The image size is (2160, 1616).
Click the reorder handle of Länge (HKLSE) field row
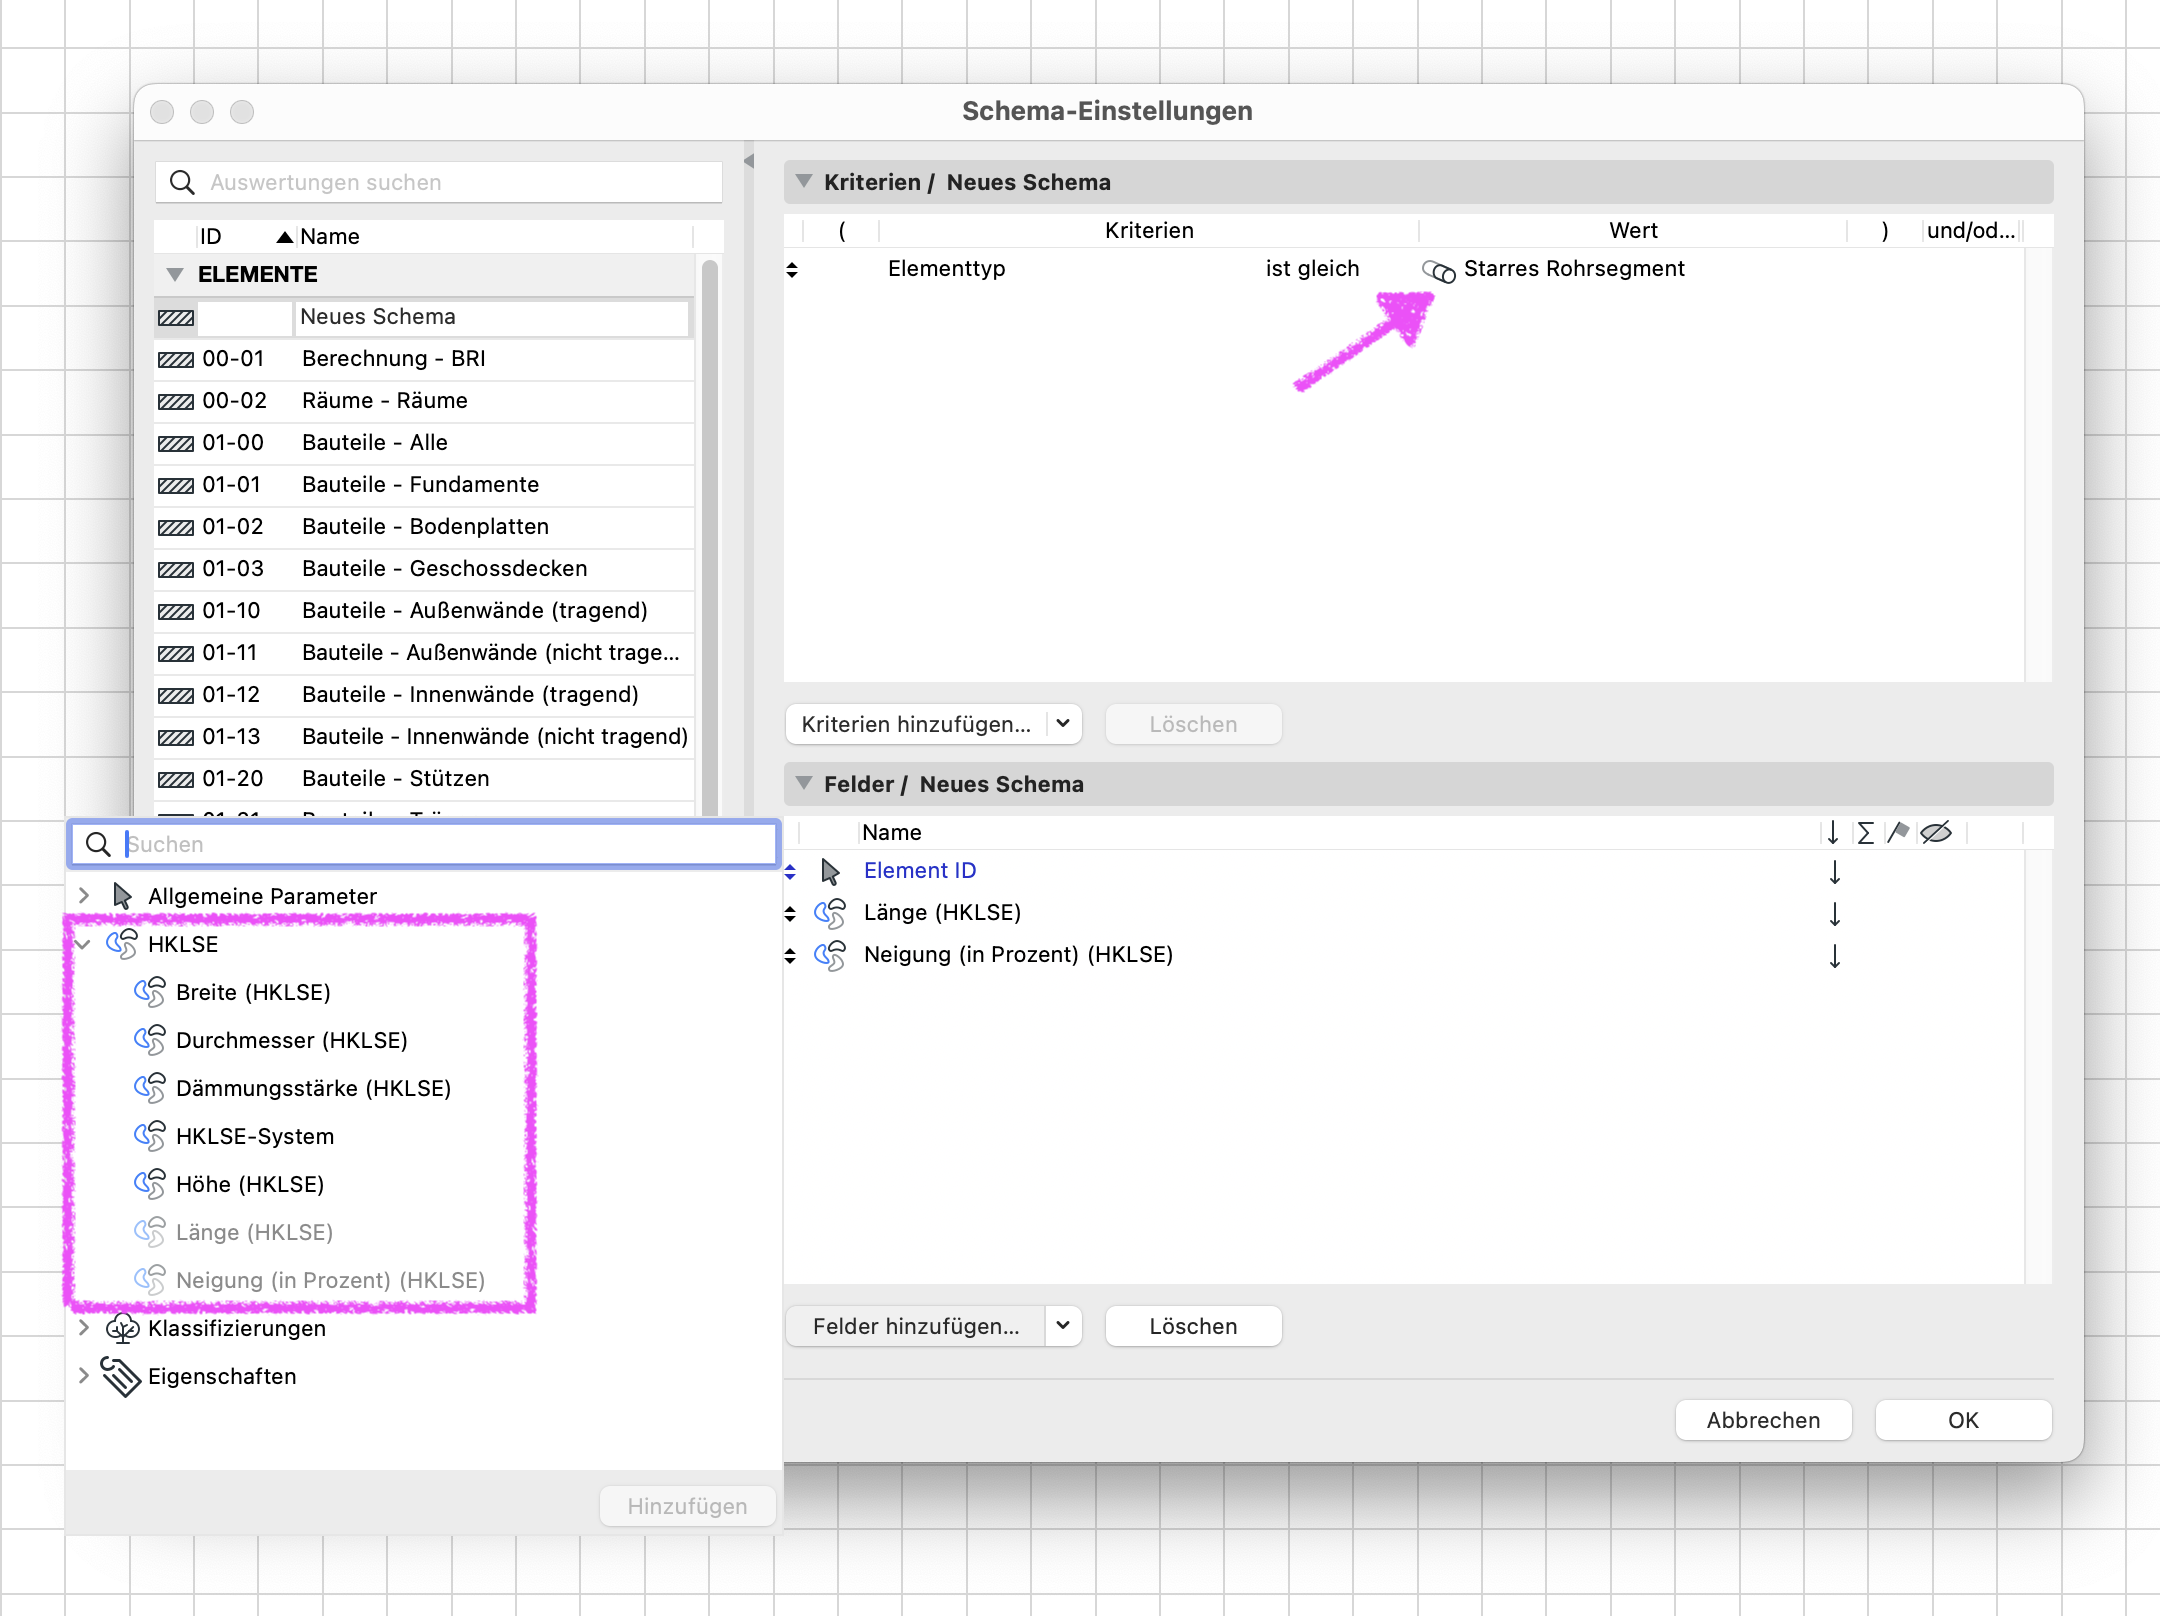790,914
